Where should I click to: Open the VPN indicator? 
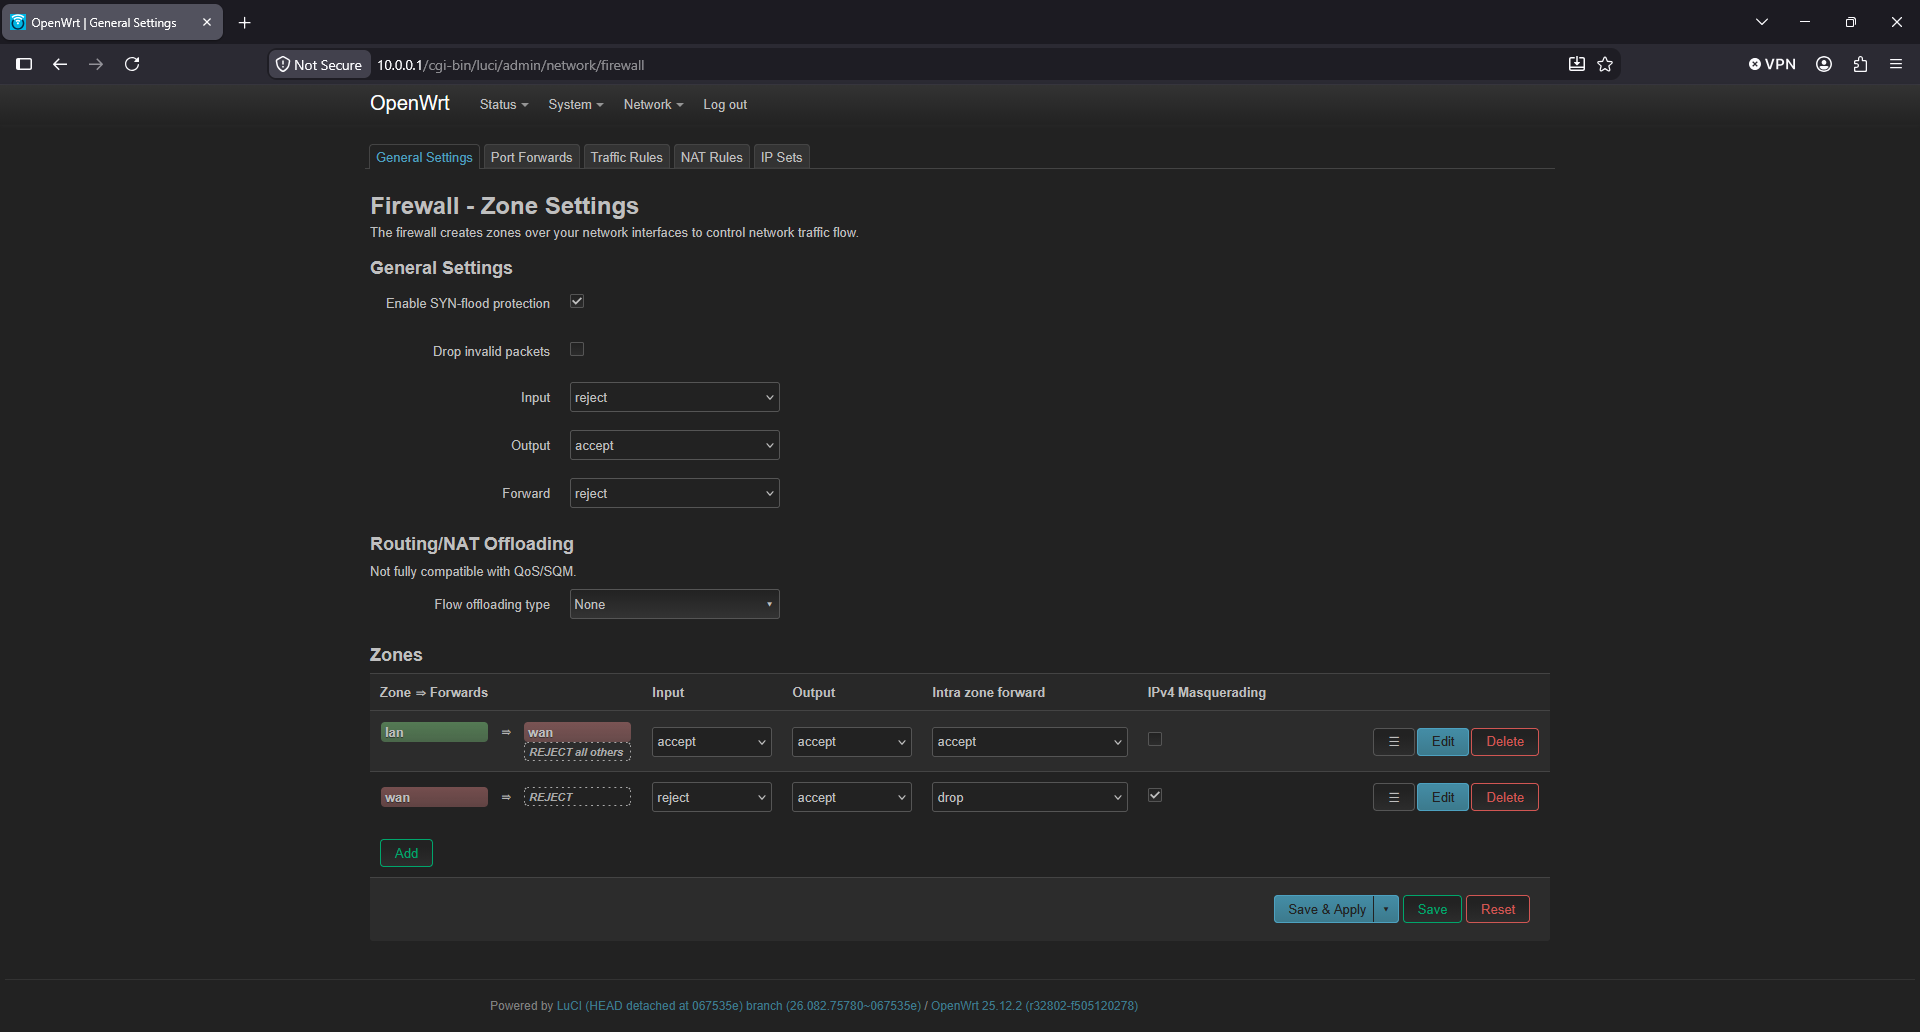tap(1772, 64)
